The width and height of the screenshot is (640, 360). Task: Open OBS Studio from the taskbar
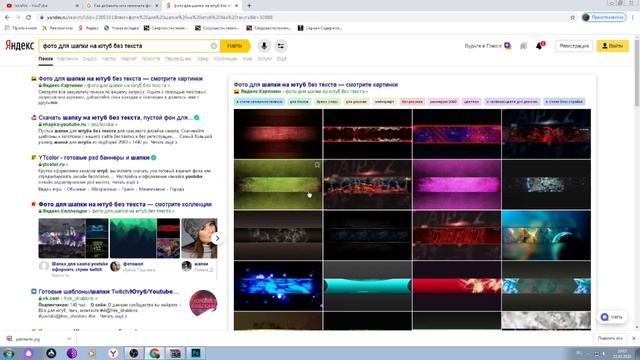coord(133,353)
